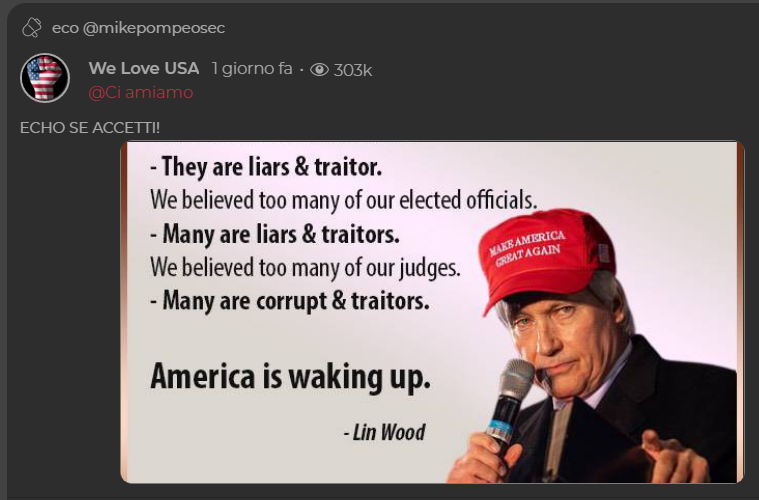
Task: Open the We Love USA profile name
Action: point(144,68)
